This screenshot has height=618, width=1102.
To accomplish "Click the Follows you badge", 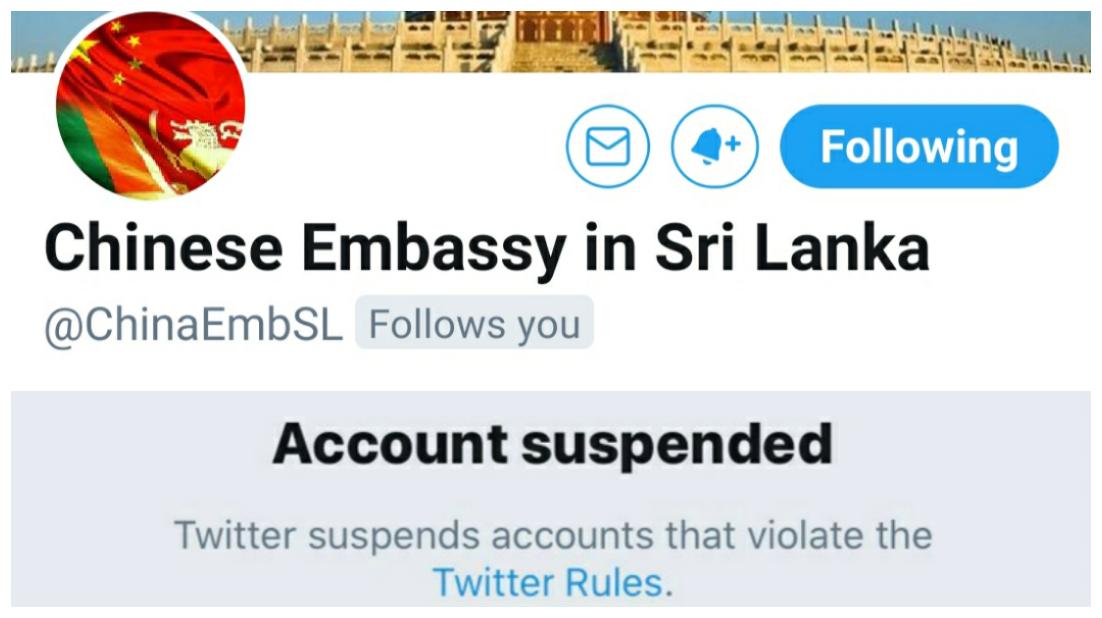I will 474,323.
